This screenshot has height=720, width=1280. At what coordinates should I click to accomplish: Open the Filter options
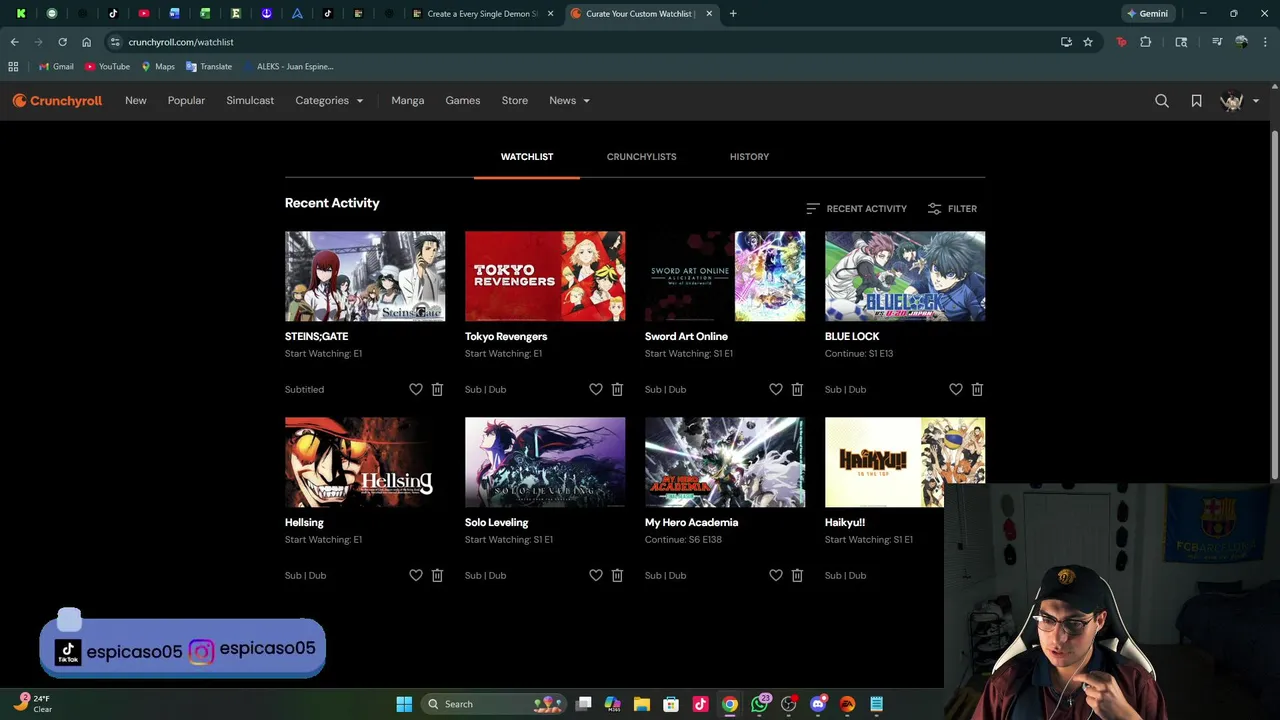tap(952, 208)
